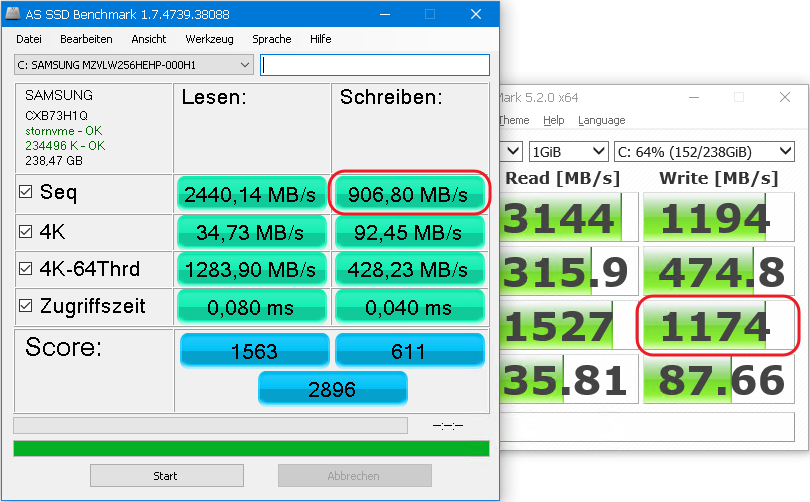The width and height of the screenshot is (810, 502).
Task: Minimize the CrystalDiskMark window
Action: (694, 97)
